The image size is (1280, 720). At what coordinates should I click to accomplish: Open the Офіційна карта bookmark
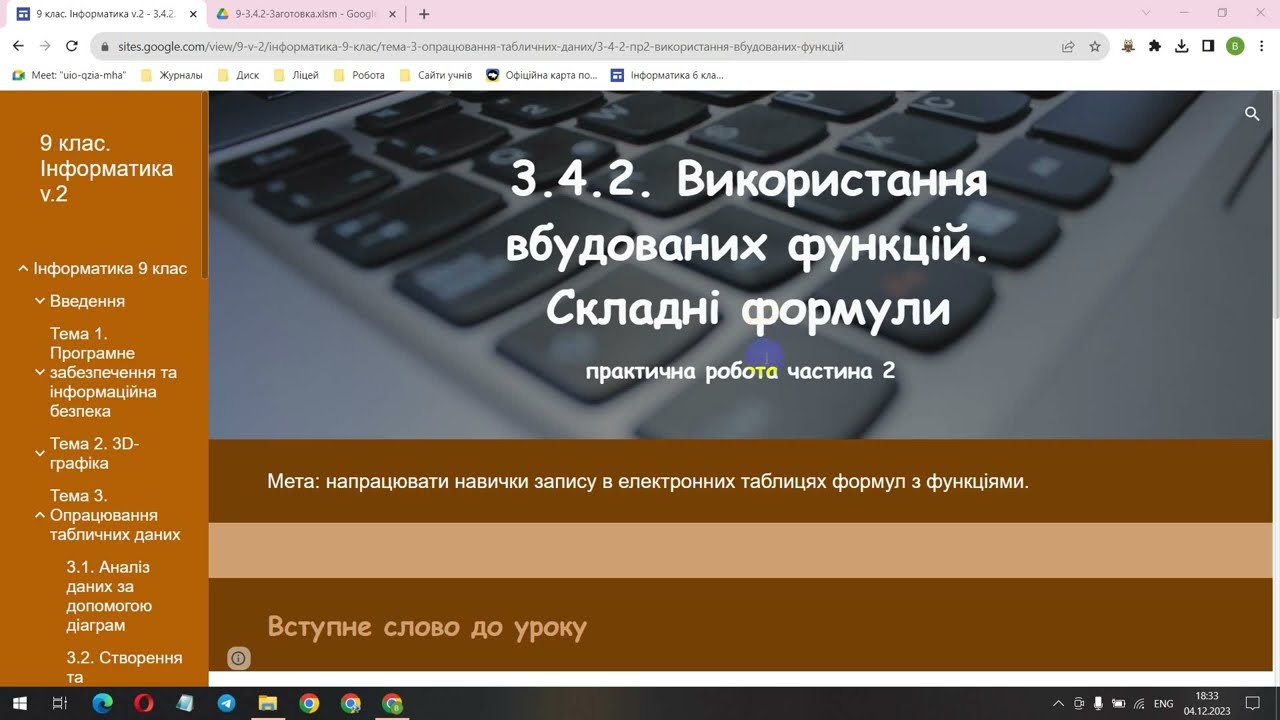pyautogui.click(x=542, y=75)
